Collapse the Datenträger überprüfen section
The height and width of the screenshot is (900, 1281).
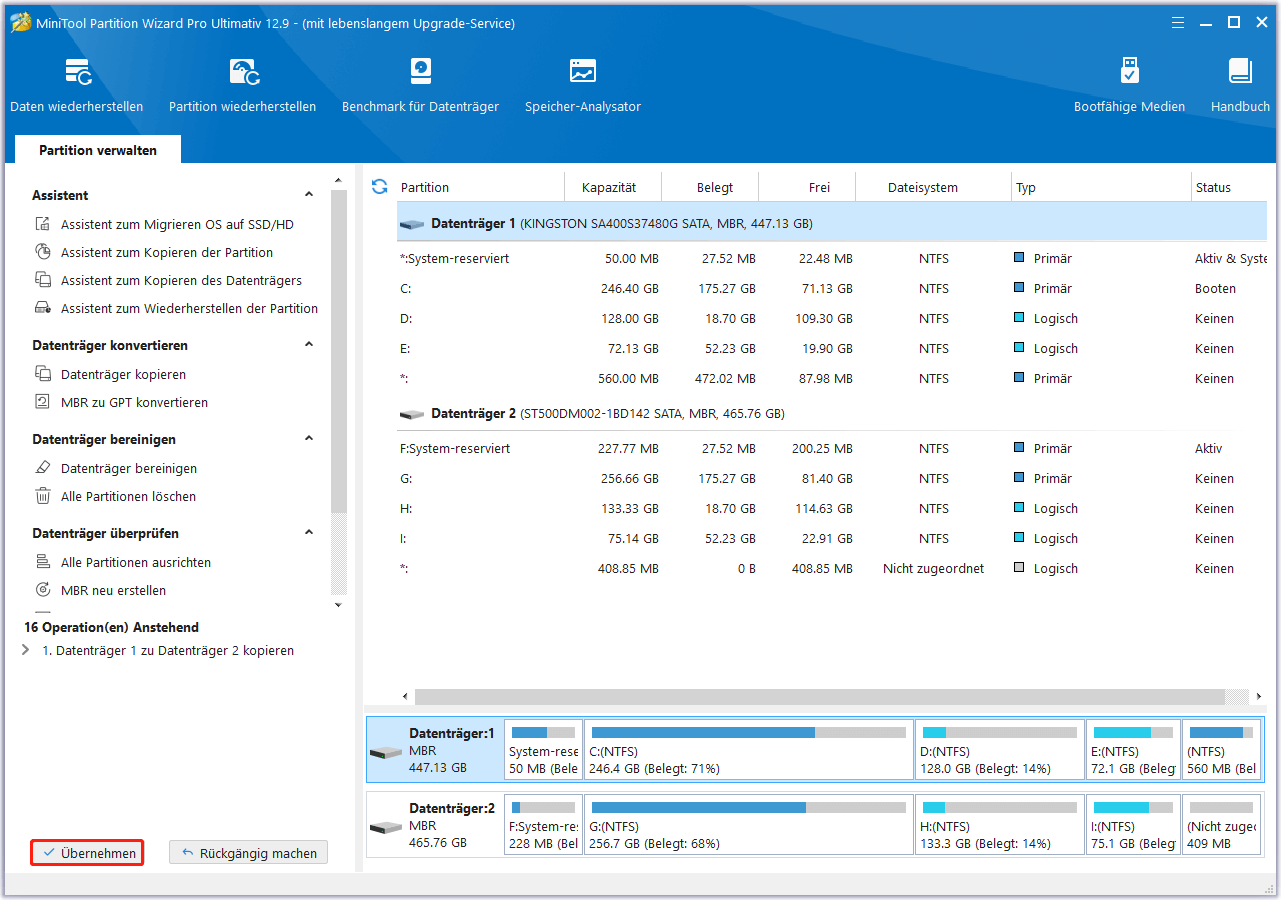309,533
